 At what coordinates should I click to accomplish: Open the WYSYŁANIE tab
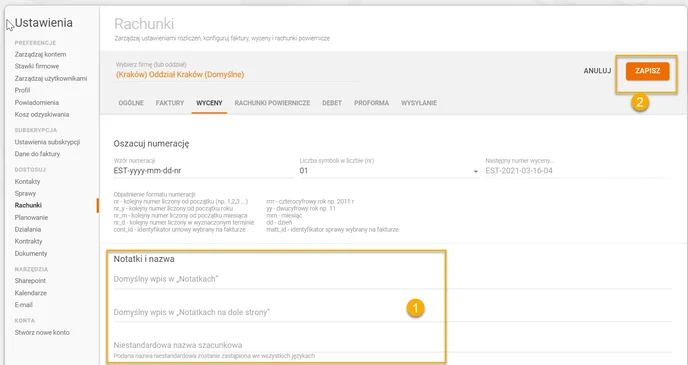pos(419,103)
